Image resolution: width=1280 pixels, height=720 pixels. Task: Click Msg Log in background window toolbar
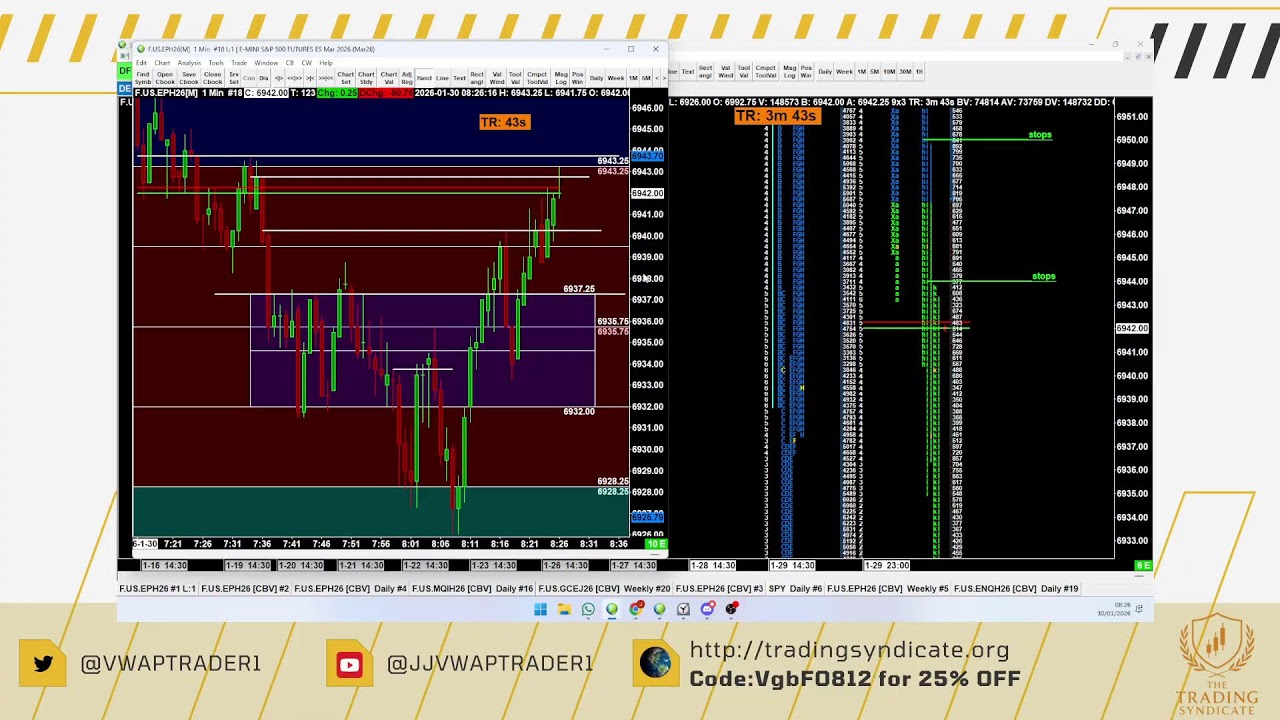(x=789, y=71)
